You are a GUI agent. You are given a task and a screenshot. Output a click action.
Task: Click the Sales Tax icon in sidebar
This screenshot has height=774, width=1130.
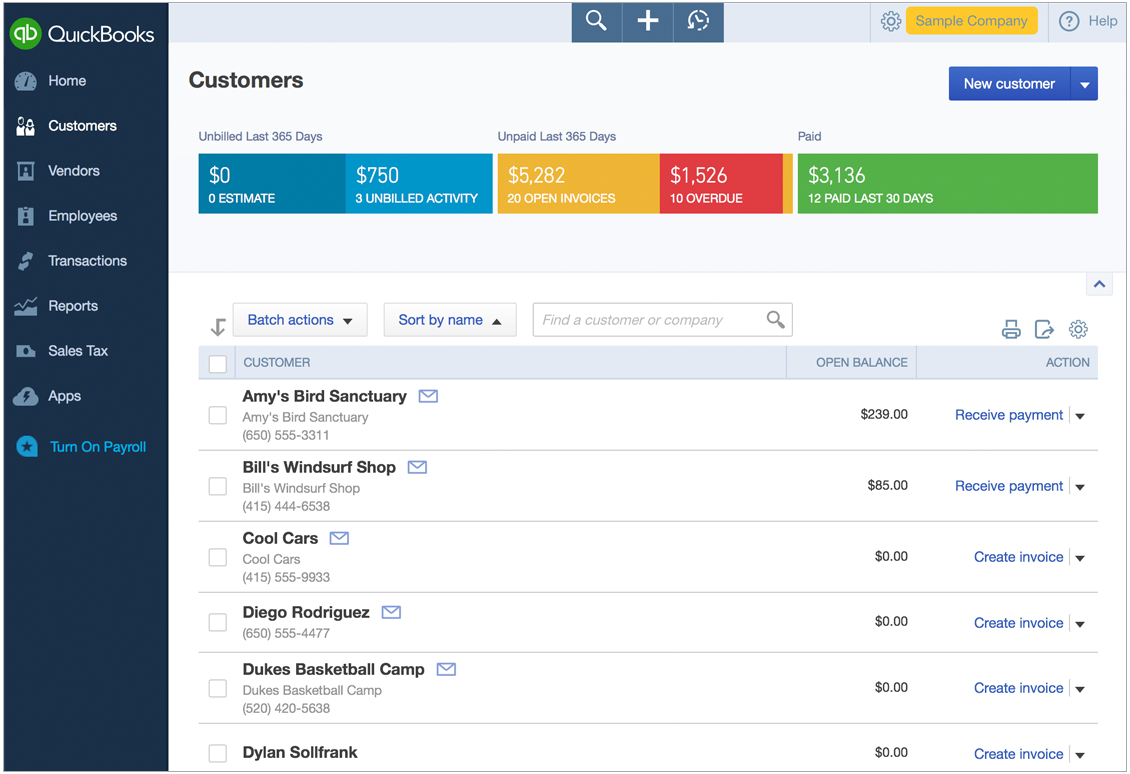point(25,351)
